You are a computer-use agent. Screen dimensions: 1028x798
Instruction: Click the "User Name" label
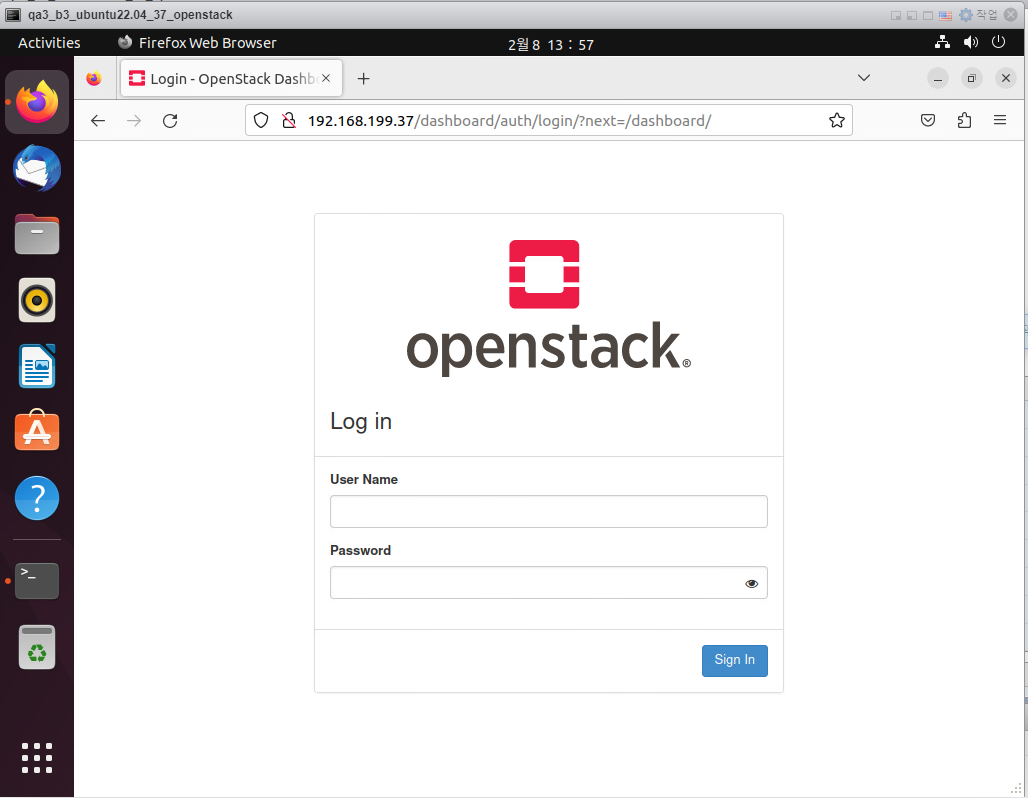coord(364,479)
